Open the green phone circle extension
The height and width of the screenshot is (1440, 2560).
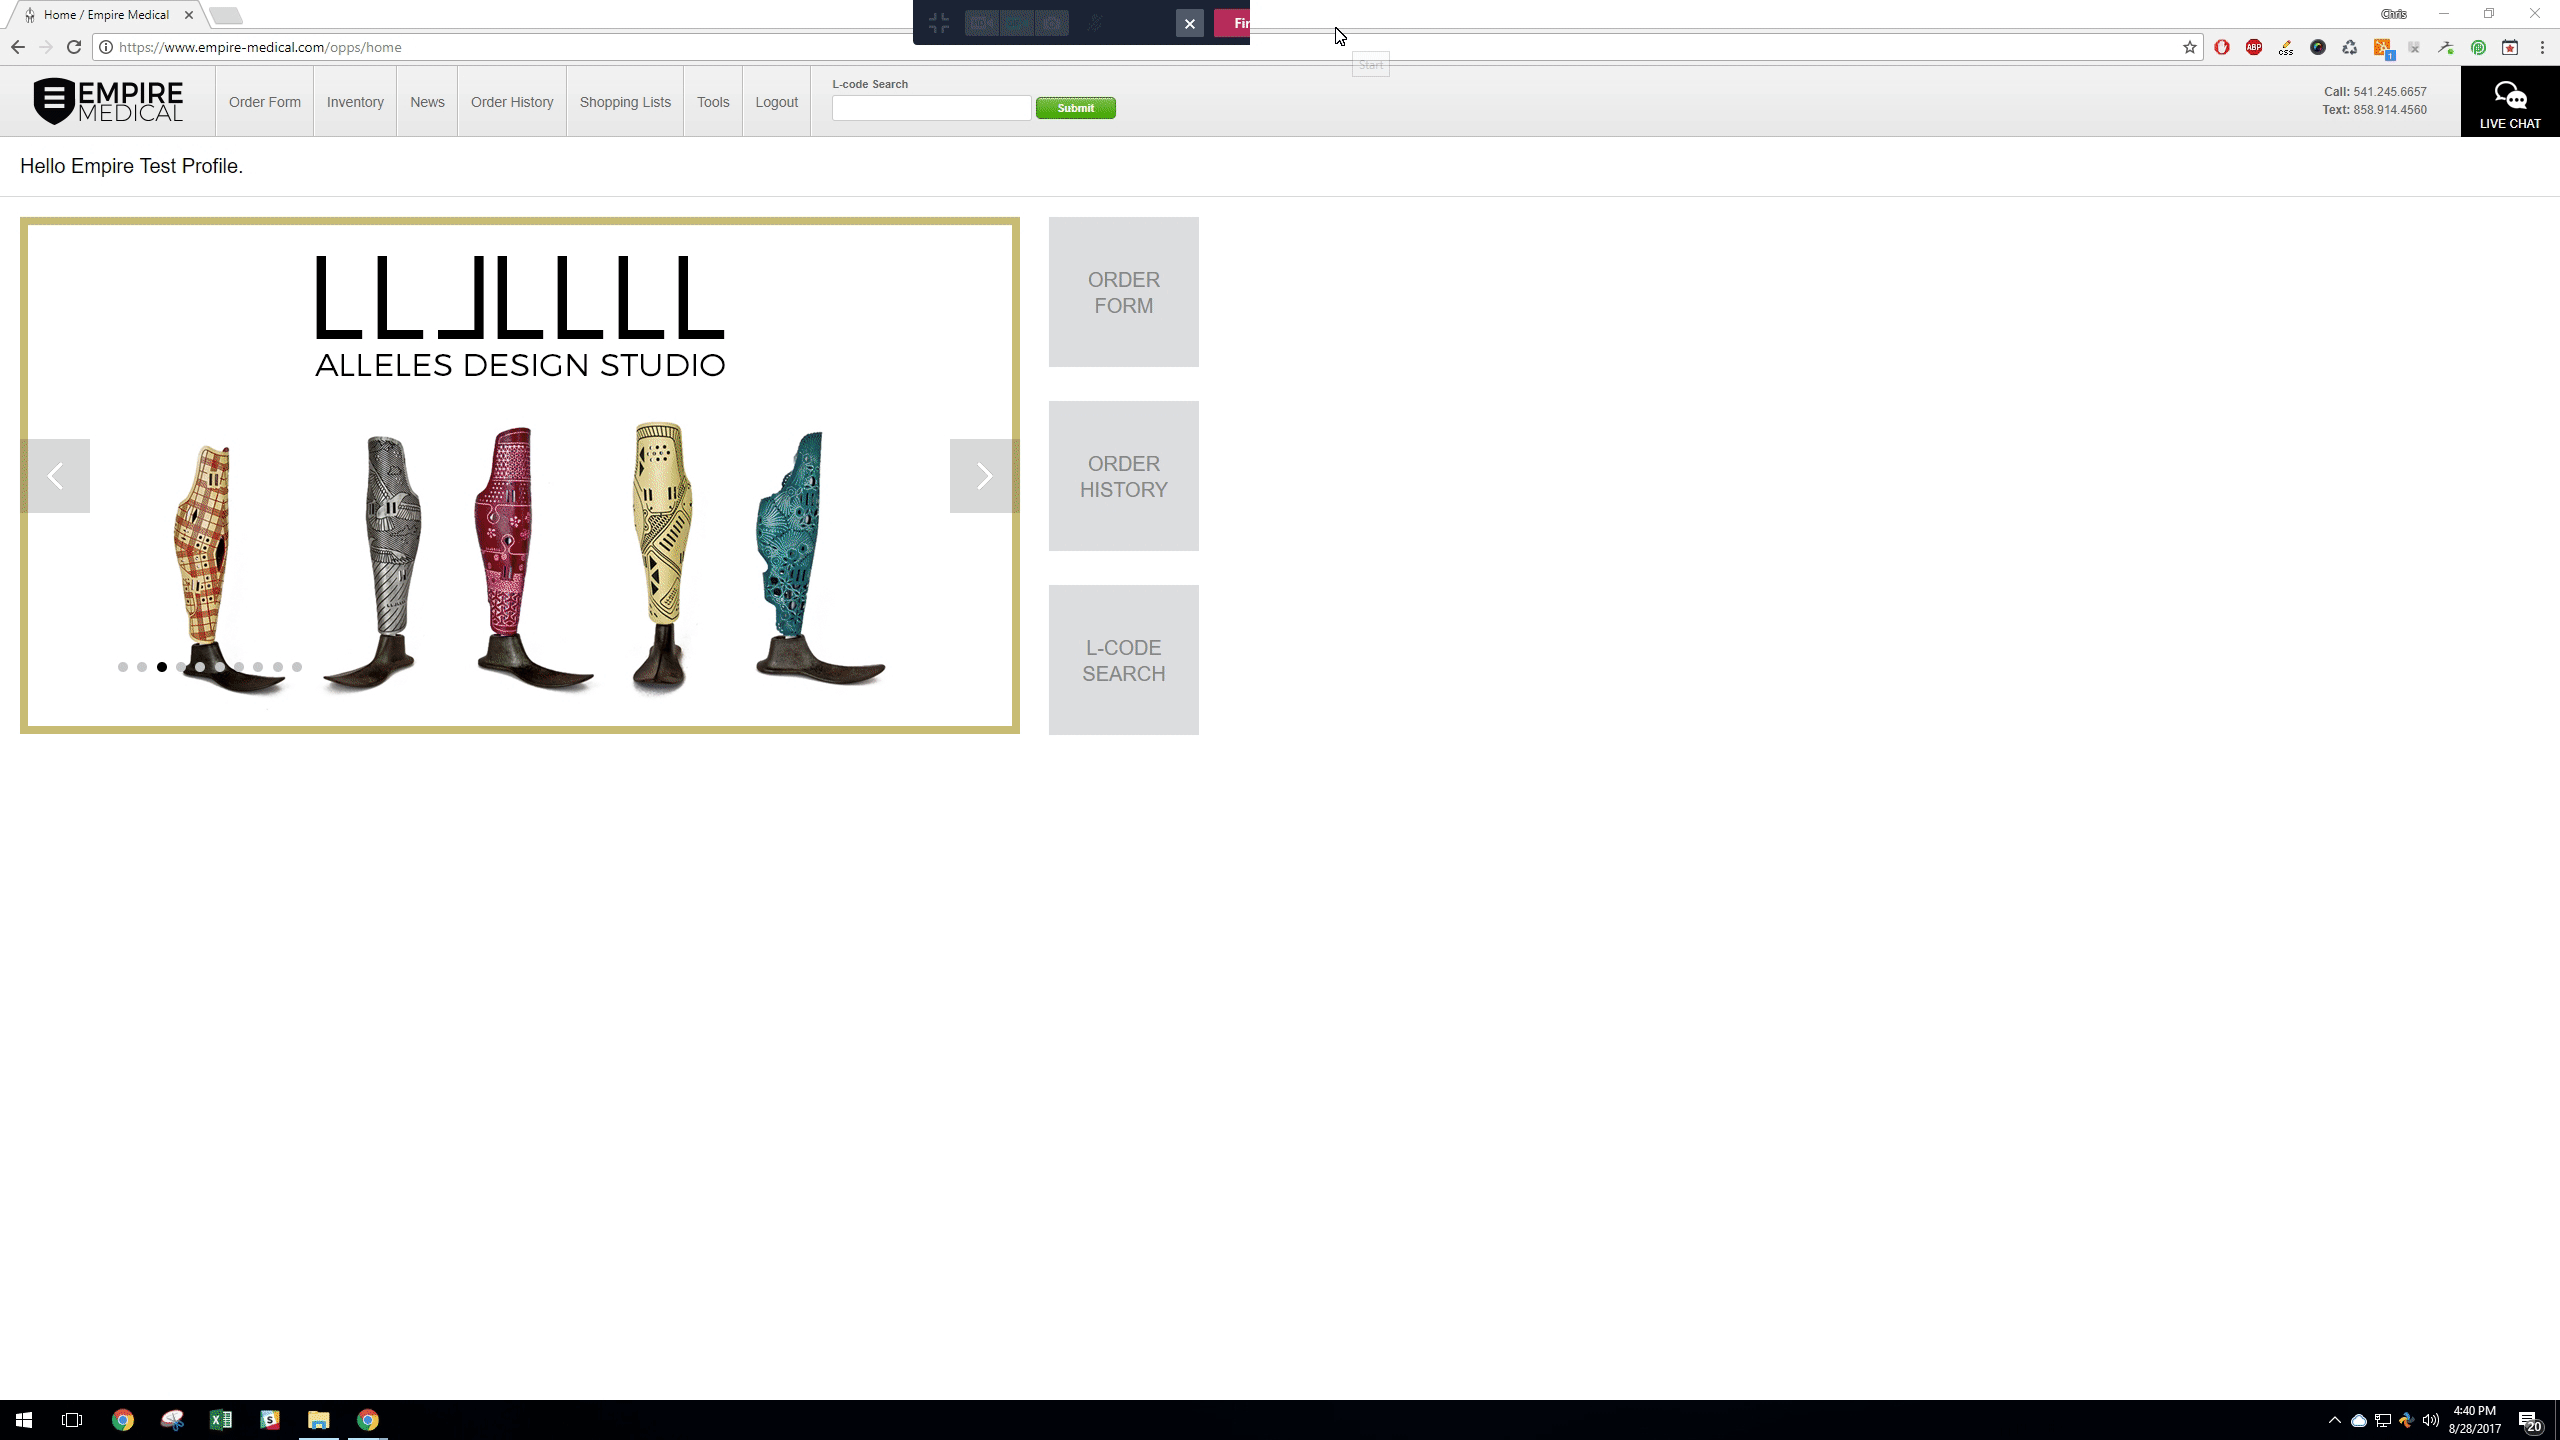click(2478, 47)
